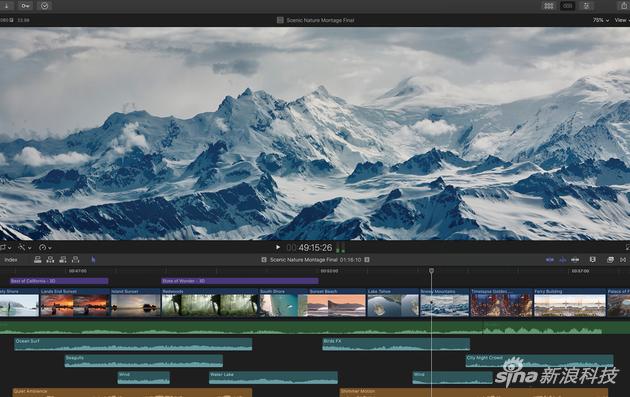Click connect clip to primary storyline icon
The height and width of the screenshot is (397, 630).
(38, 260)
